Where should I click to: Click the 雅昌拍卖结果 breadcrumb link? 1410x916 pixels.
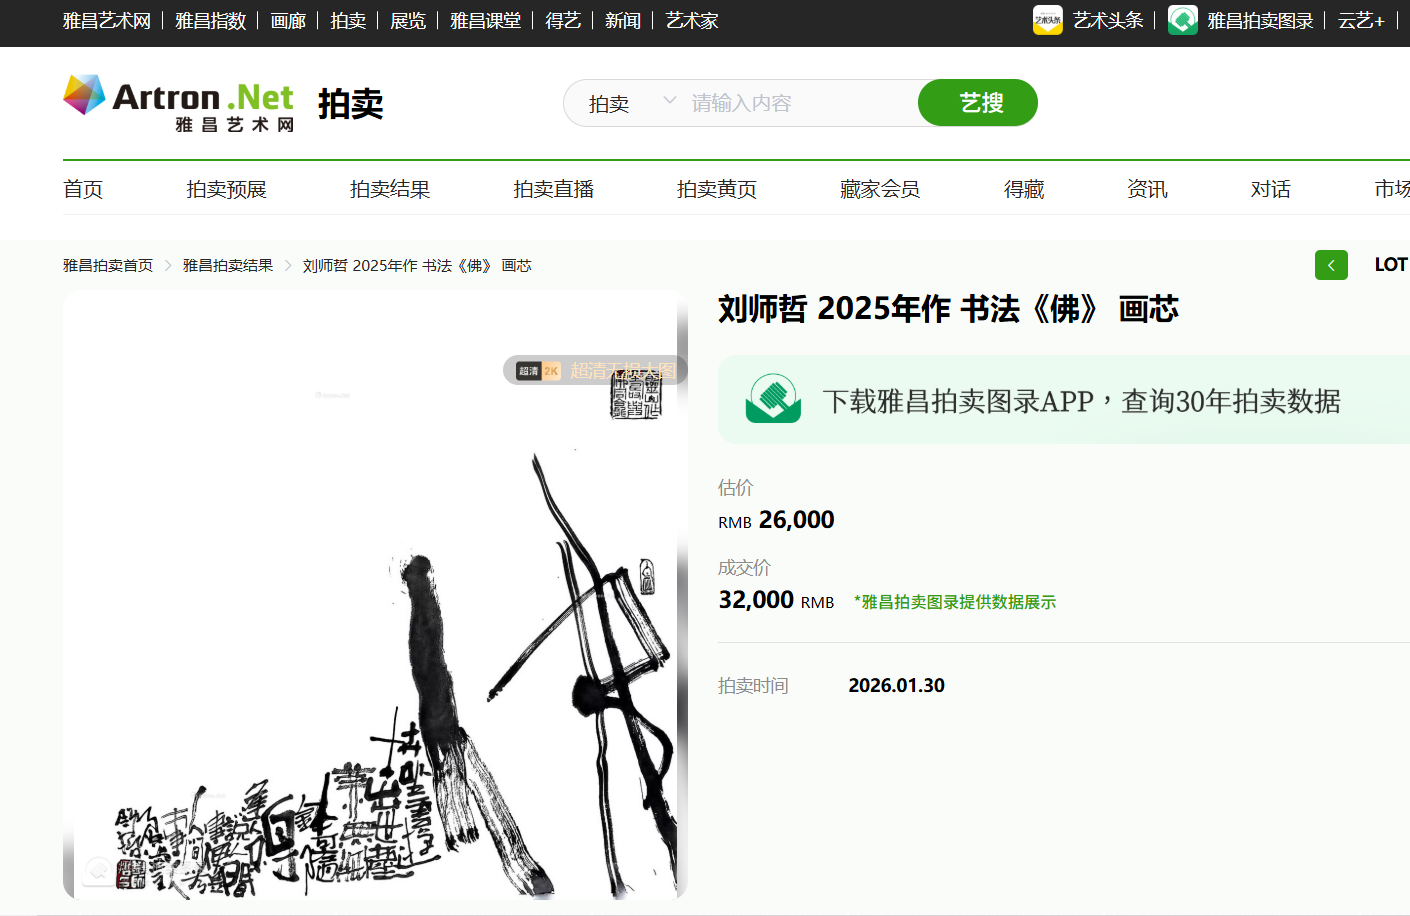click(x=228, y=266)
